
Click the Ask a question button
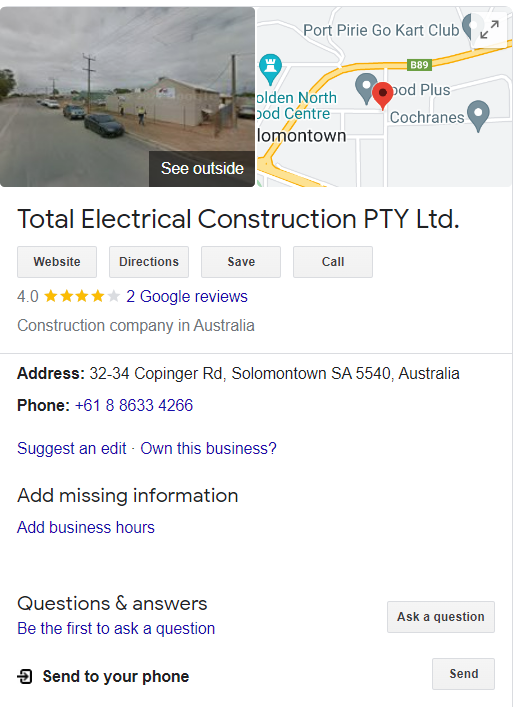441,617
